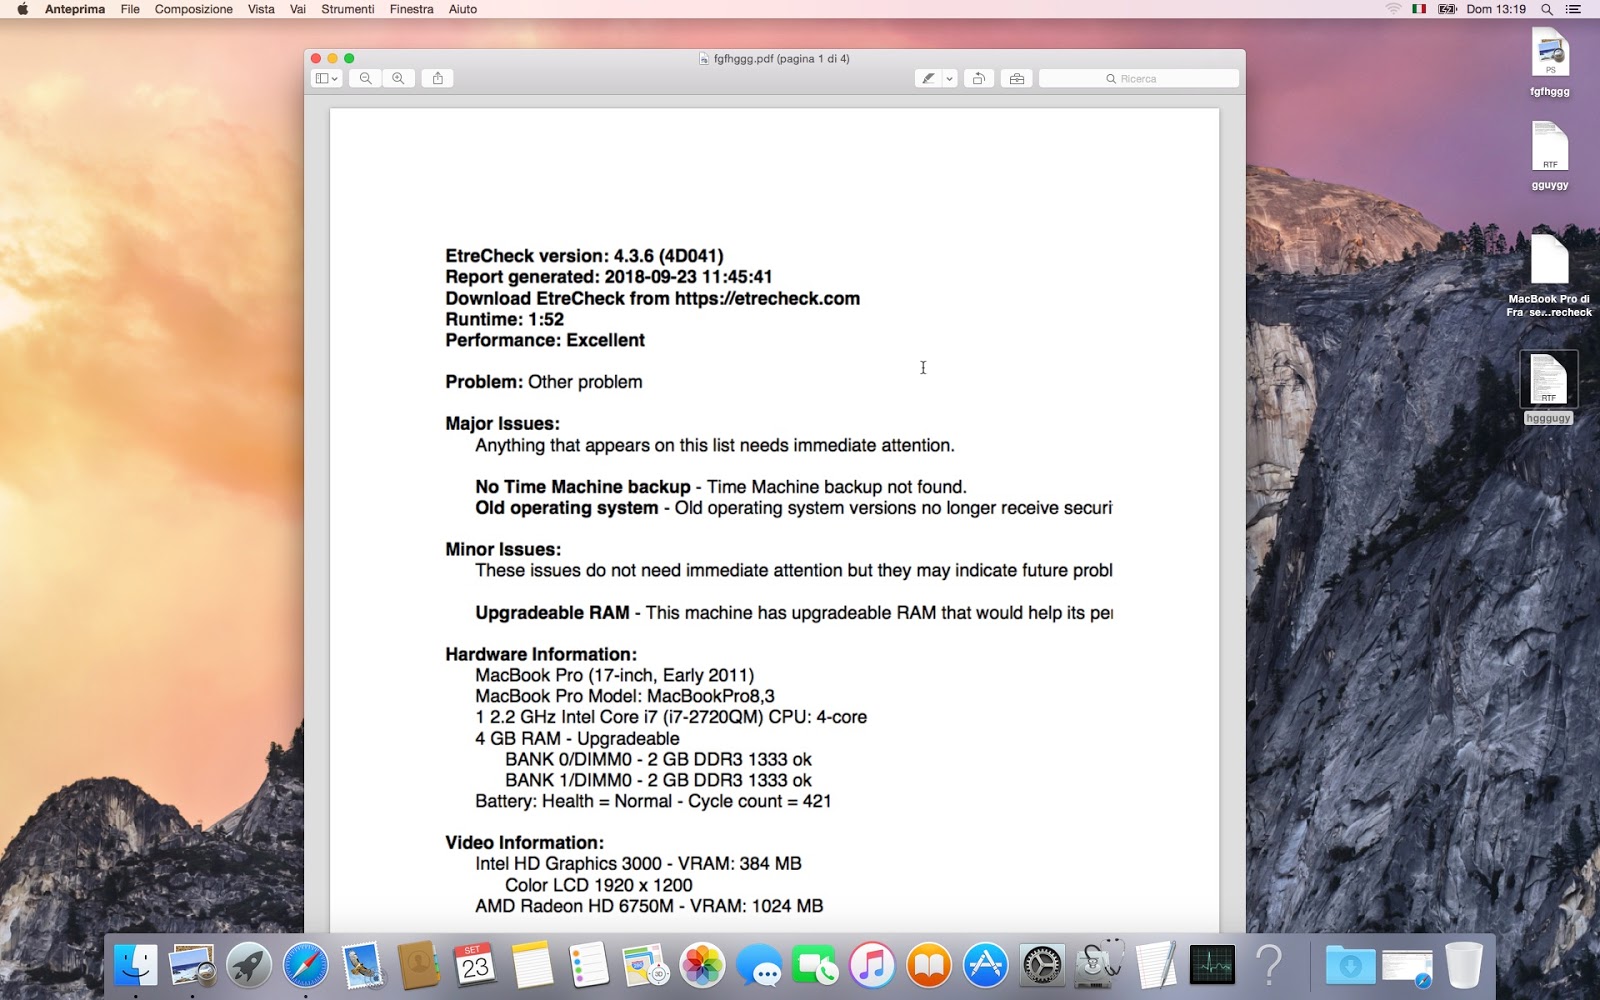Zoom out of the PDF page
1600x1000 pixels.
pos(366,78)
